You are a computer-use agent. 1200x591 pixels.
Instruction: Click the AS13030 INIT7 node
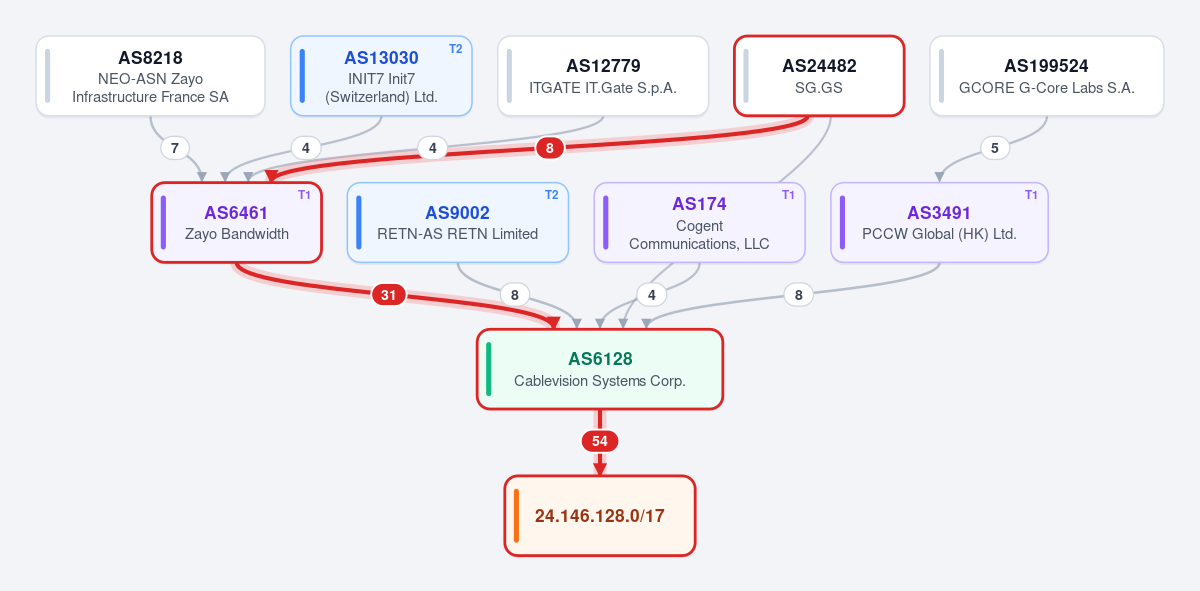pos(381,76)
